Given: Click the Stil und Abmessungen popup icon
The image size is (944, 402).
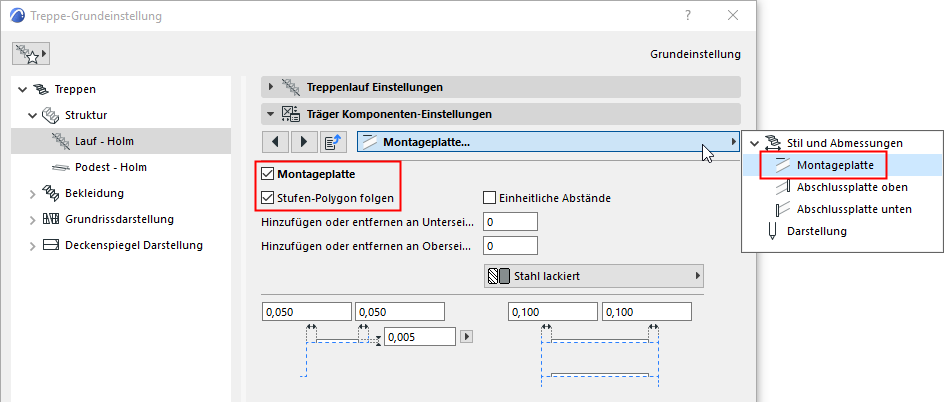Looking at the screenshot, I should click(x=772, y=143).
